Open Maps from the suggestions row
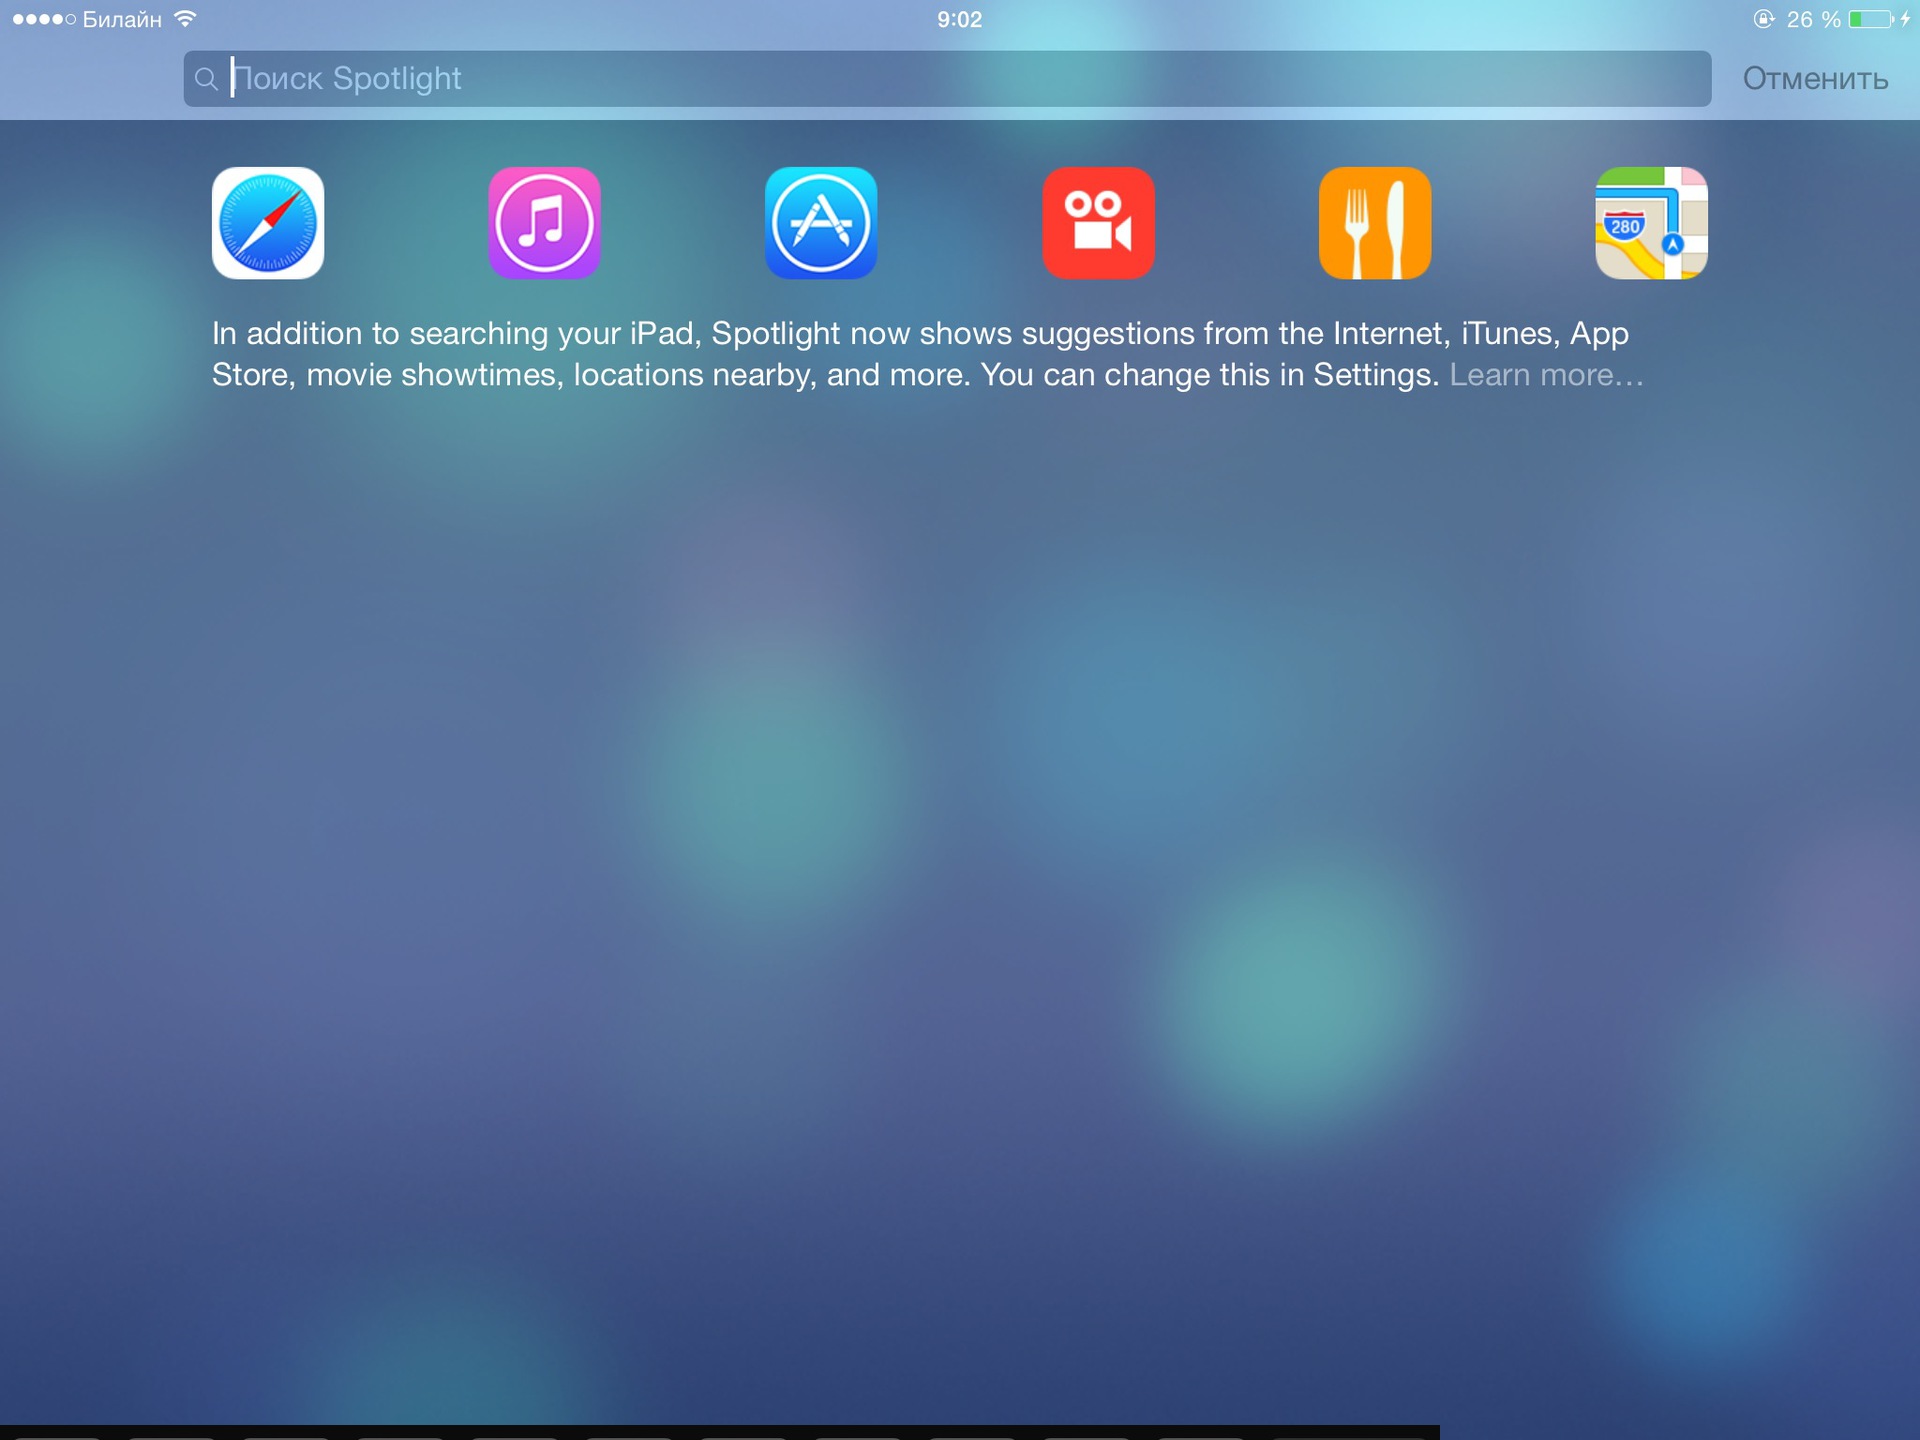 pos(1651,223)
